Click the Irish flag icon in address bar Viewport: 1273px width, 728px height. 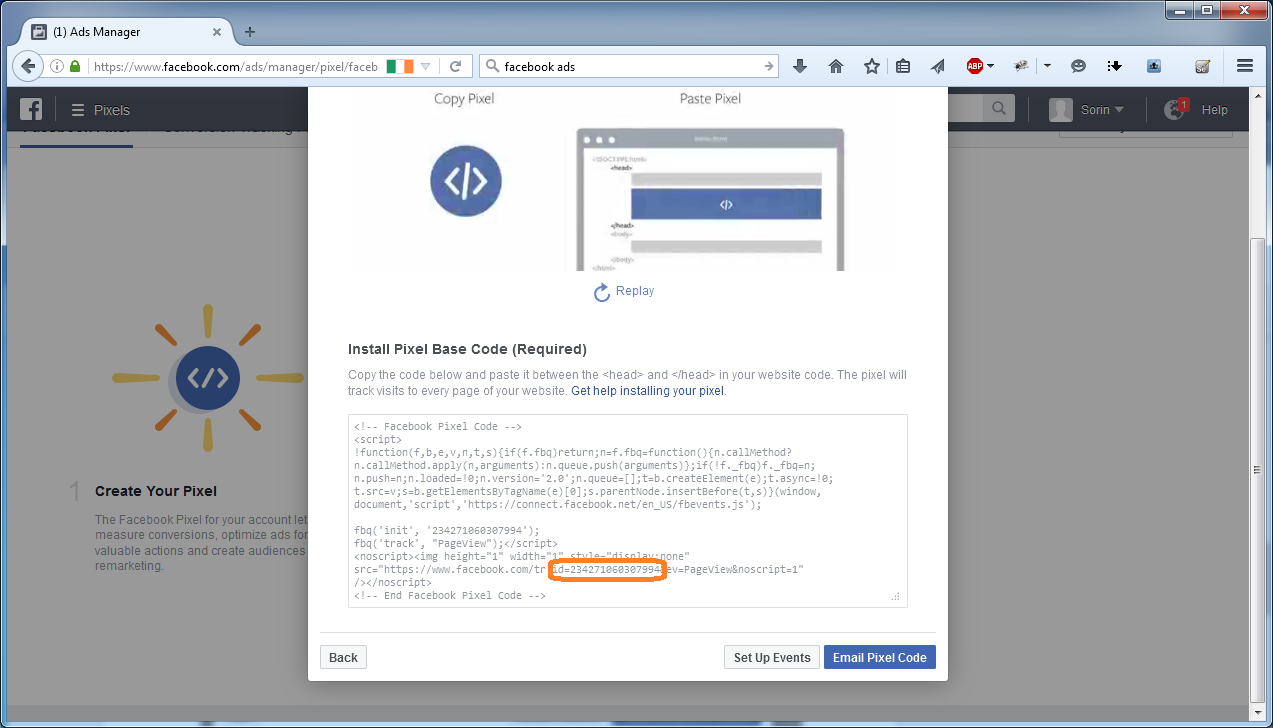point(399,67)
